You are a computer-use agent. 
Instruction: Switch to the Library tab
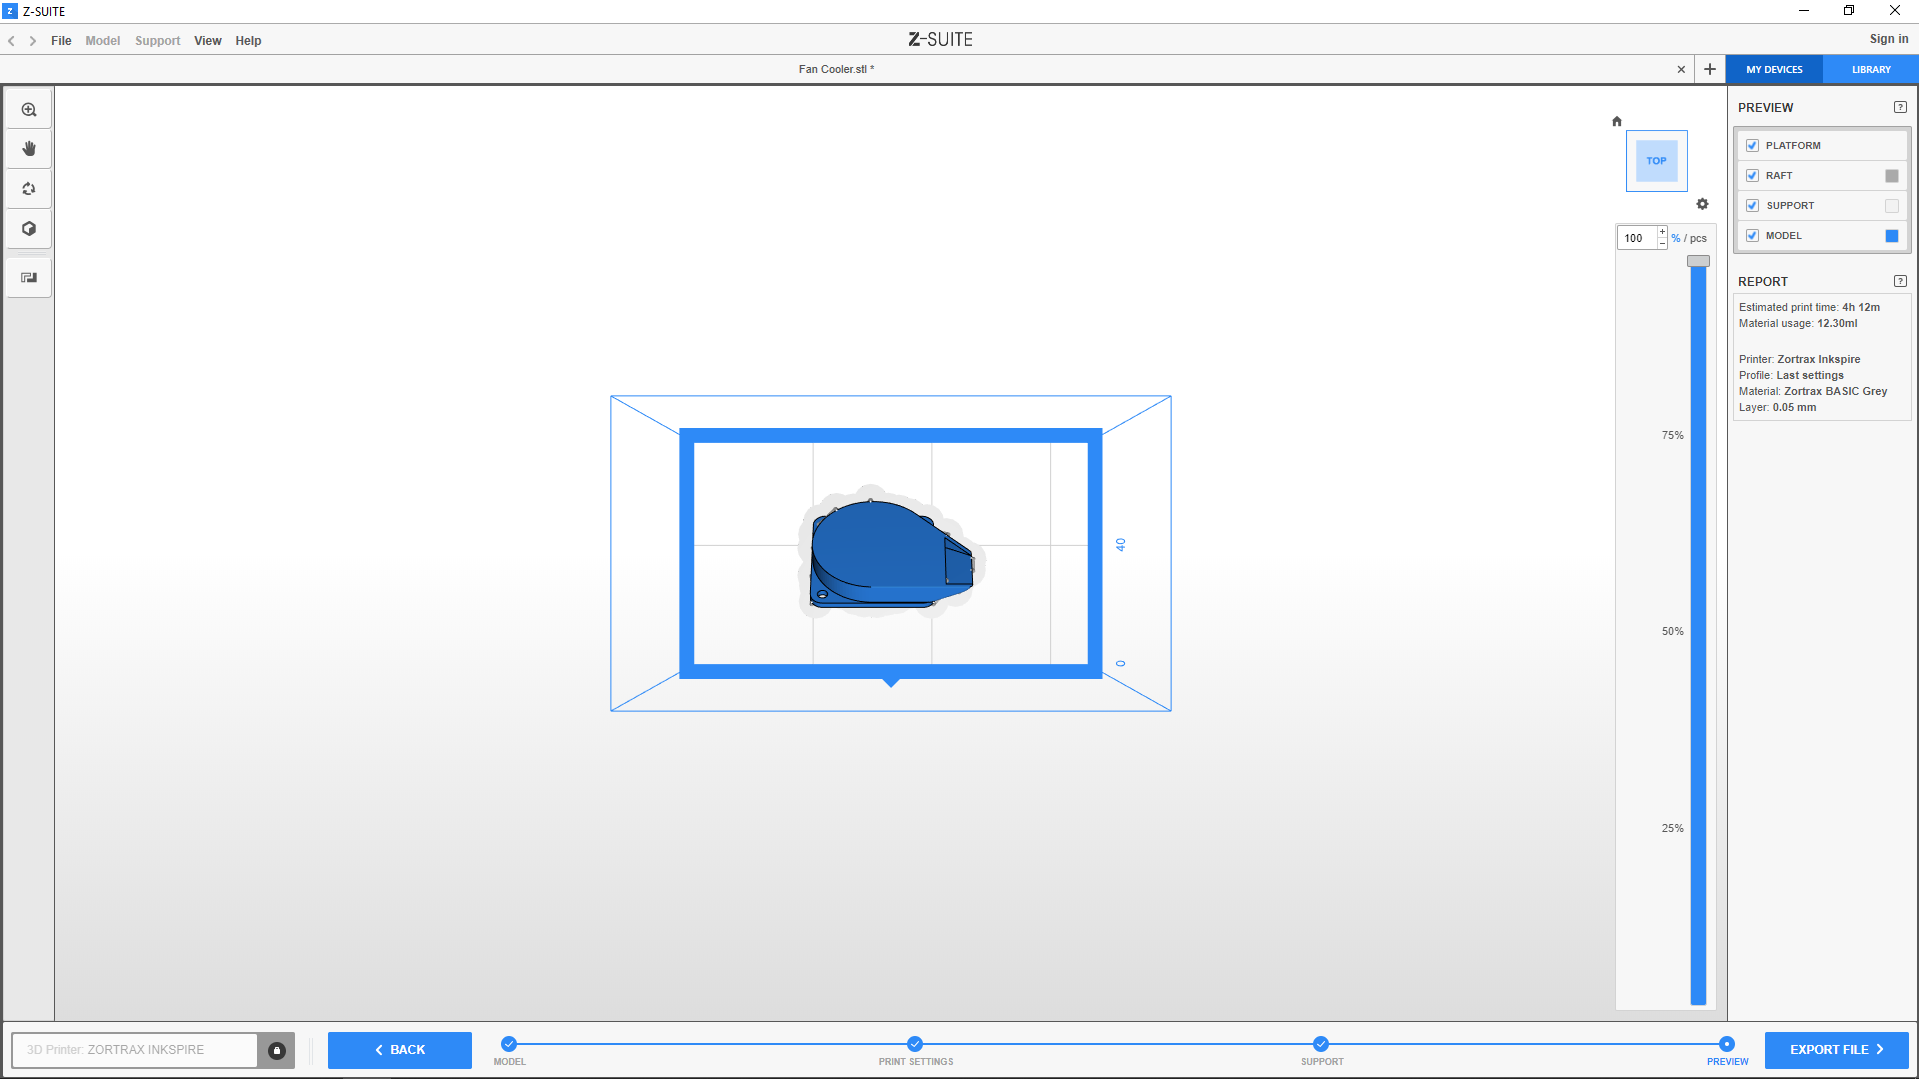[x=1870, y=70]
